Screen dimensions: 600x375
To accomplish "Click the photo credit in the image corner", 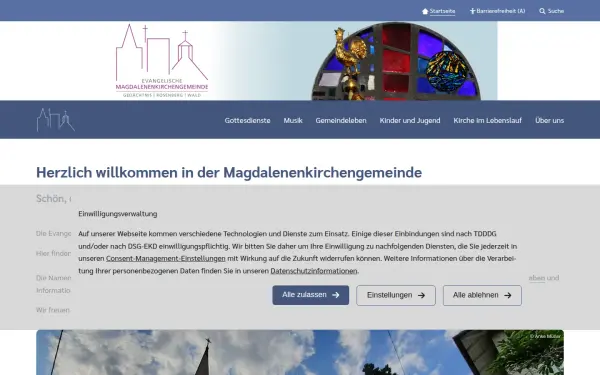I will [x=545, y=336].
